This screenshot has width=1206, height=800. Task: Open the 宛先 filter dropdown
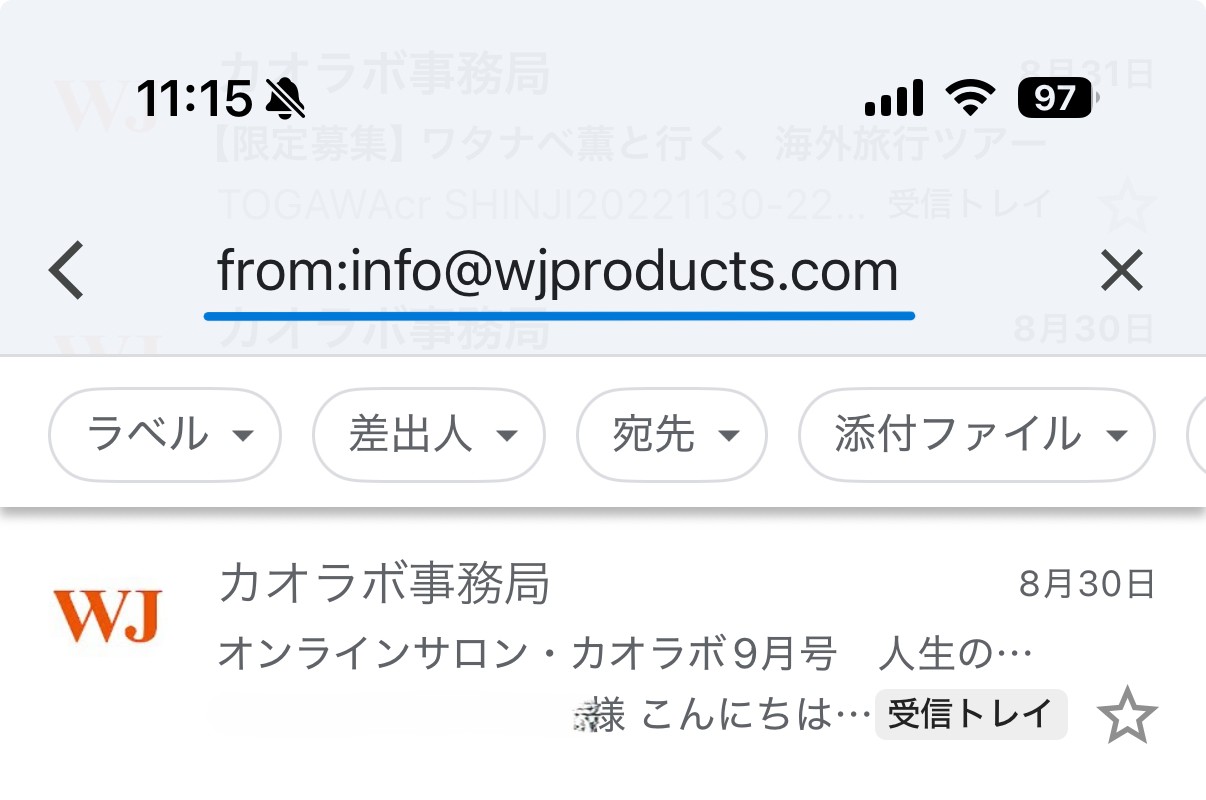click(x=672, y=436)
